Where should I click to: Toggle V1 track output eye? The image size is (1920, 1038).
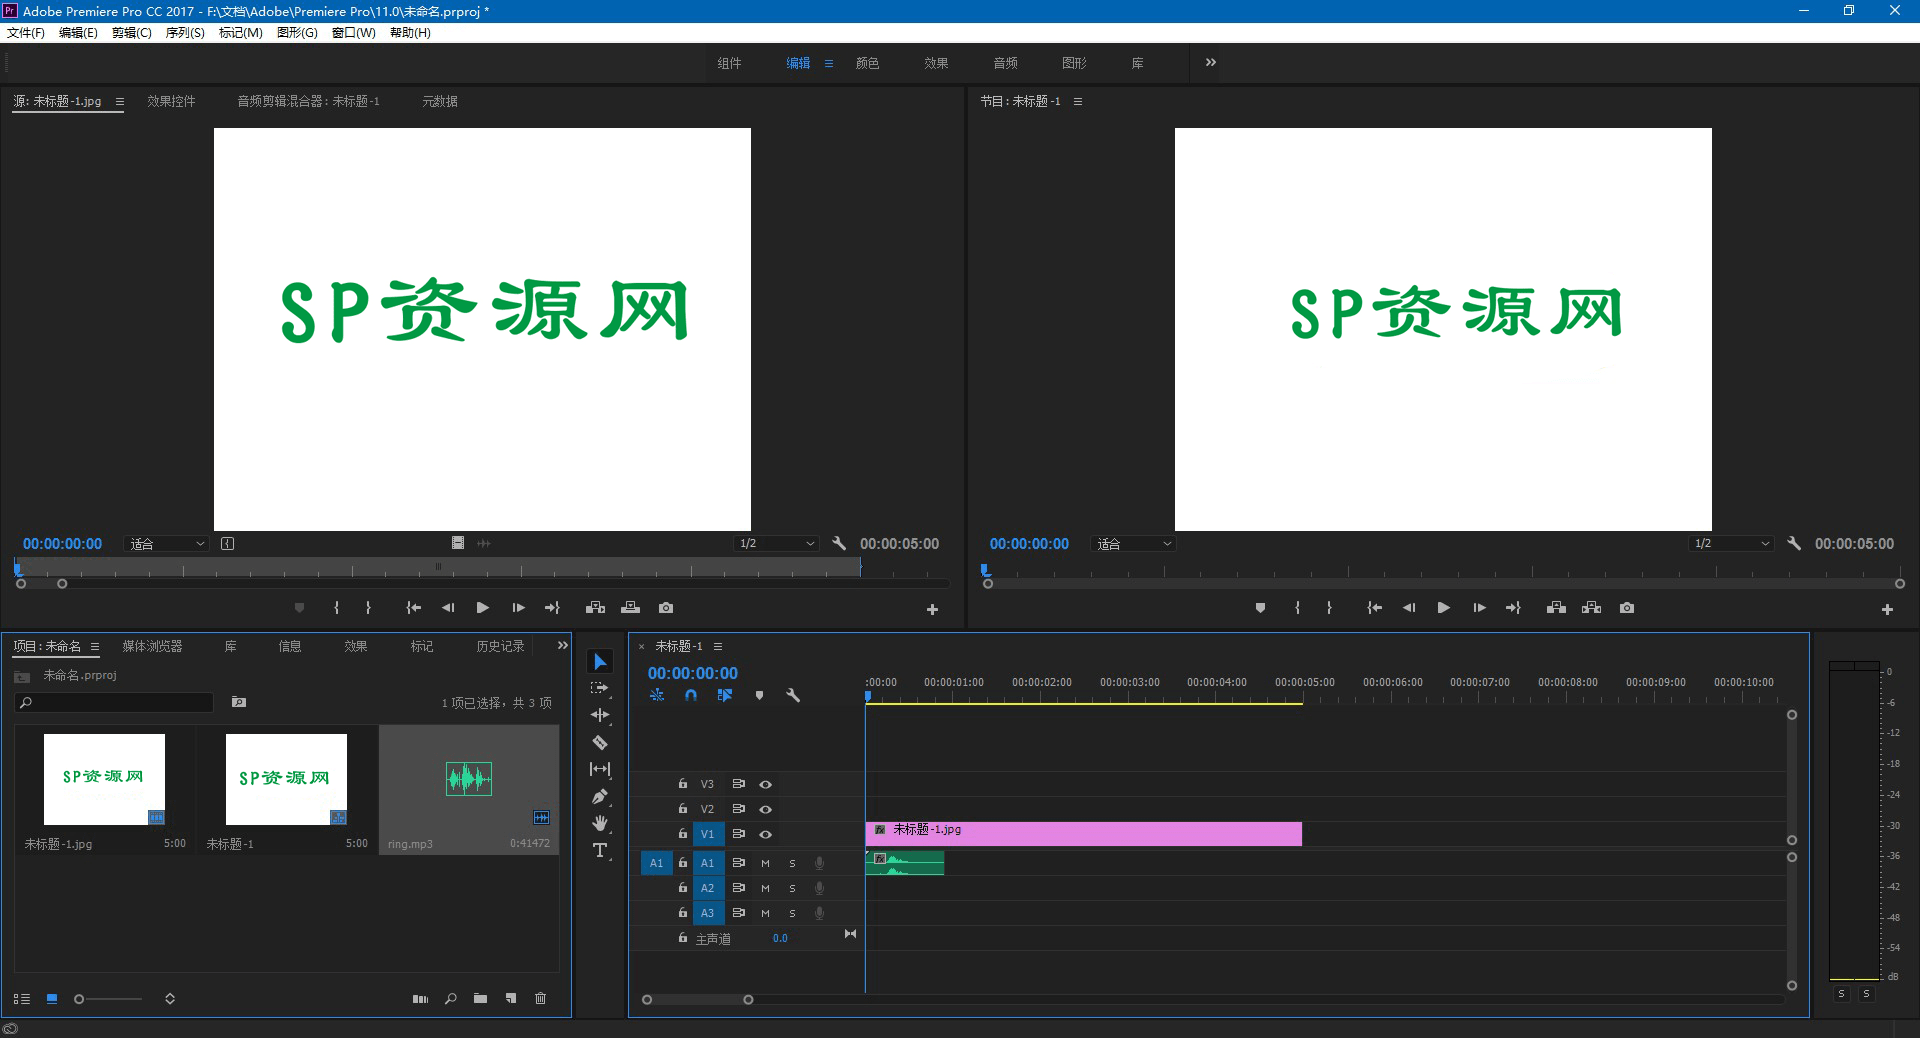click(765, 834)
